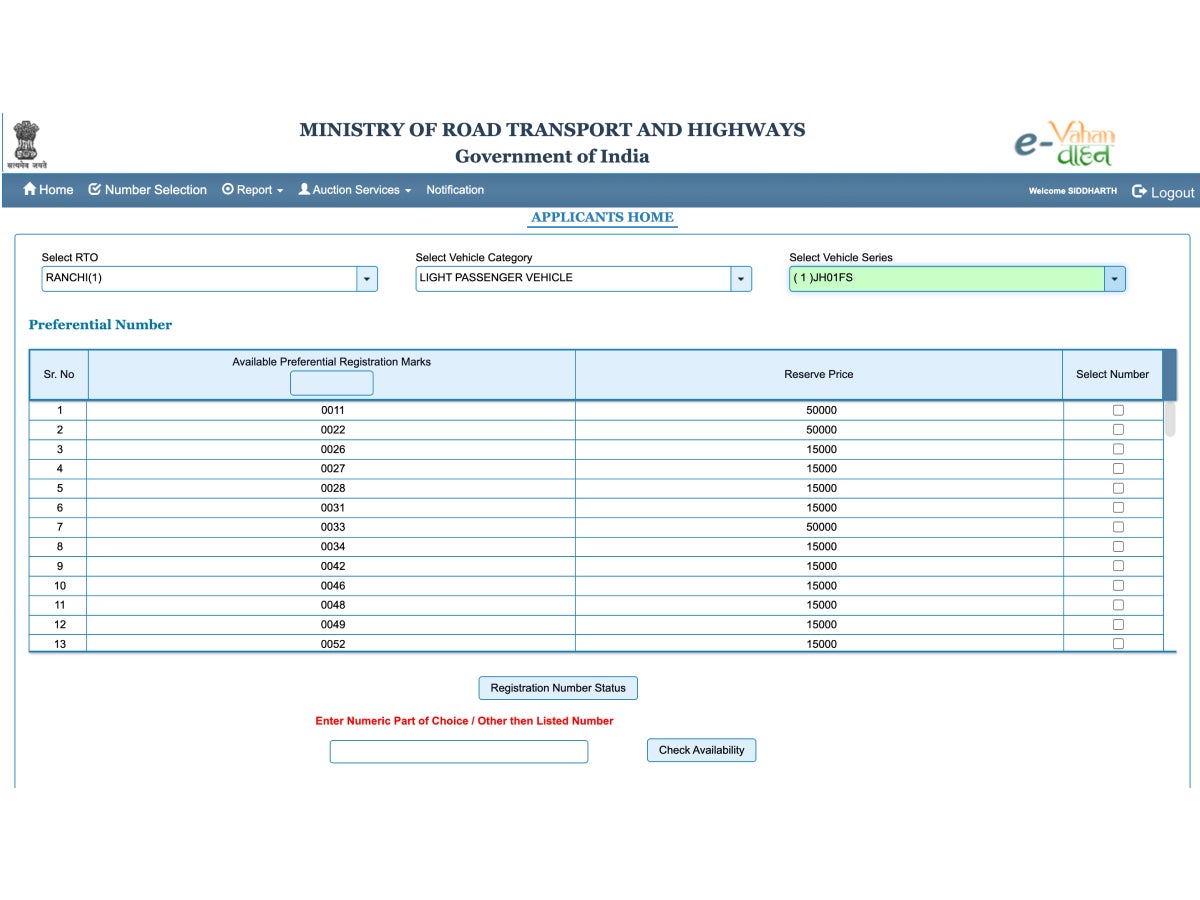Open the Select RTO dropdown
Screen dimensions: 1200x900
click(x=366, y=278)
